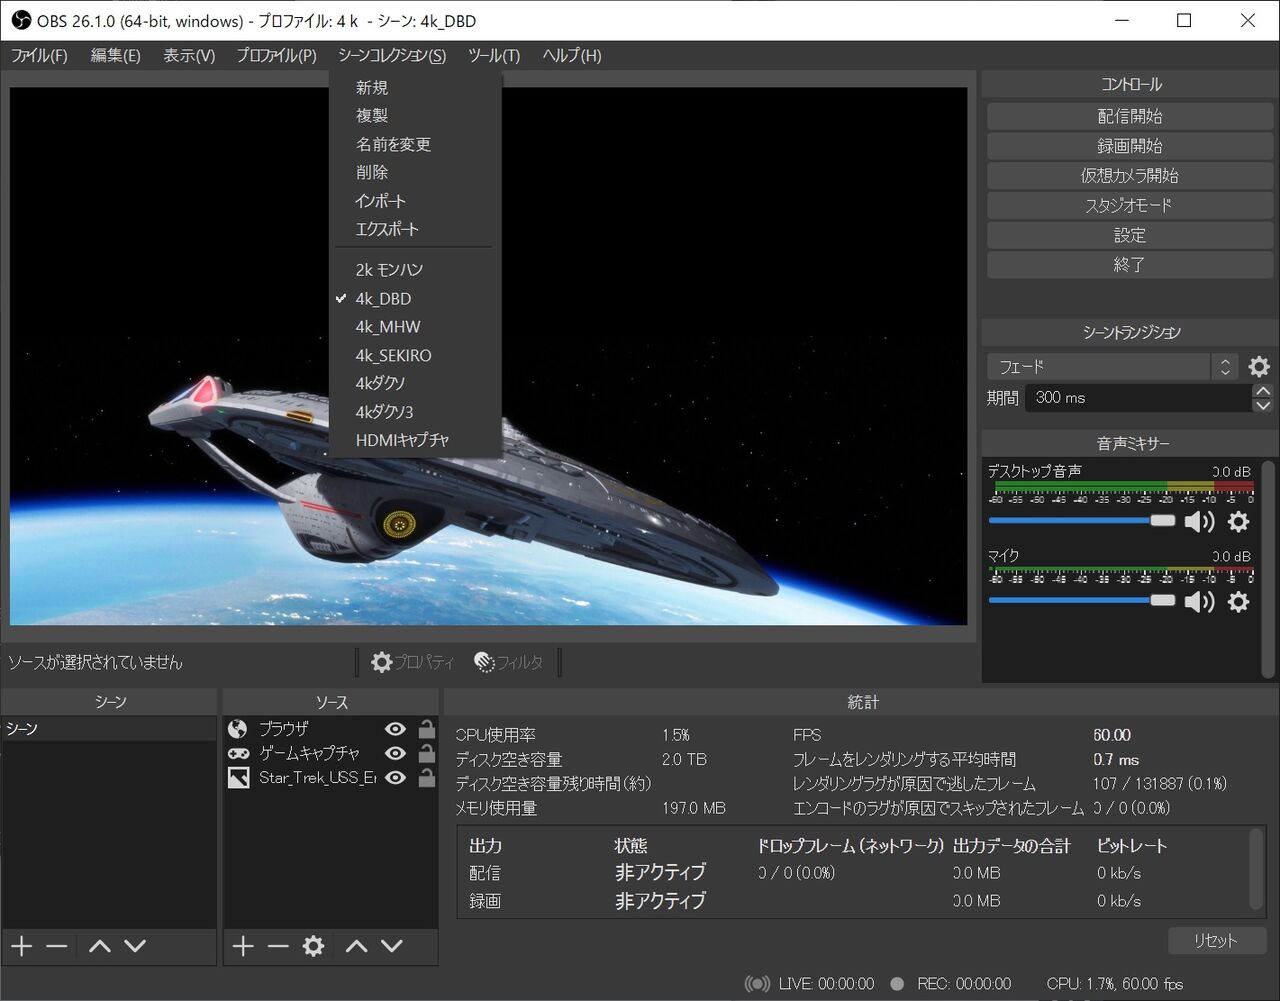The width and height of the screenshot is (1280, 1001).
Task: Toggle lock on ブラウザ source
Action: 427,729
